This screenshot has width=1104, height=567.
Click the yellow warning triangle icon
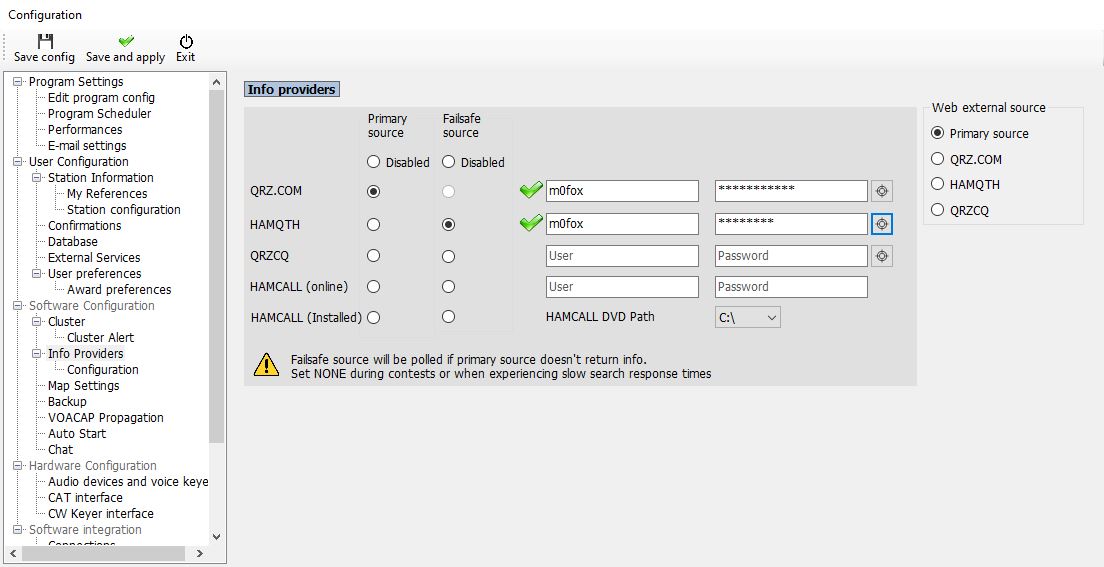tap(266, 364)
